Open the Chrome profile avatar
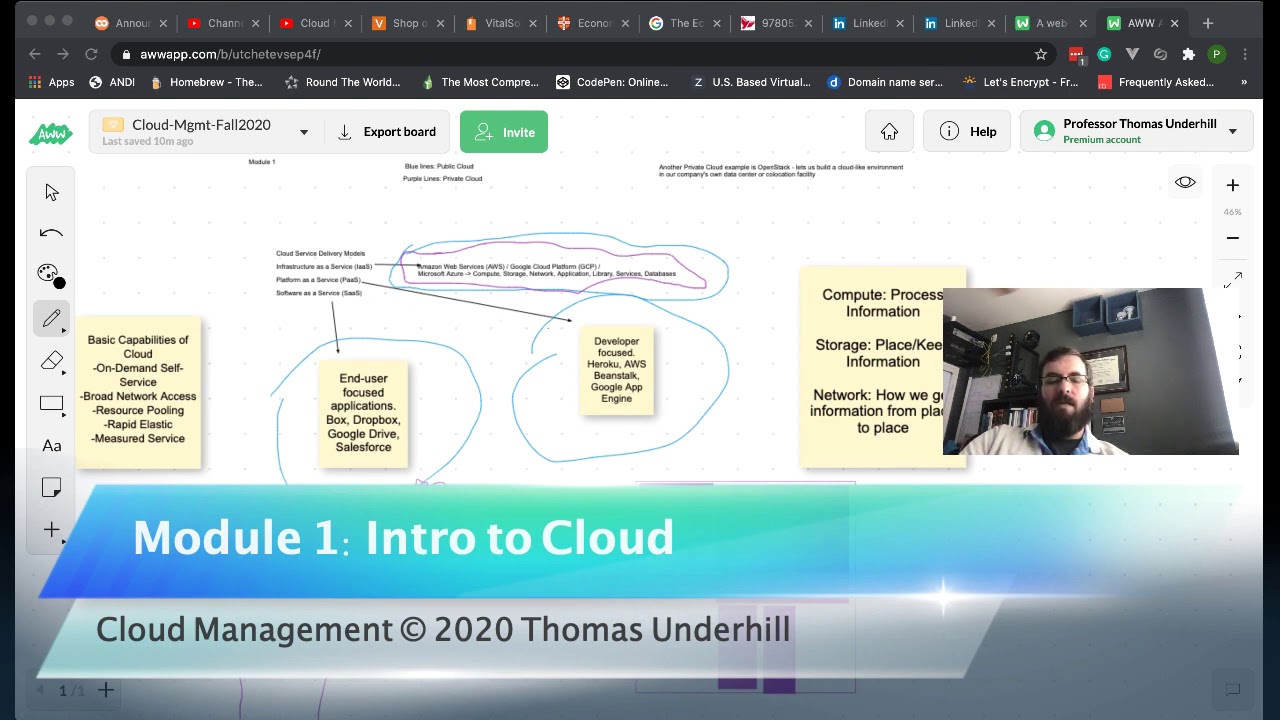This screenshot has width=1280, height=720. pyautogui.click(x=1216, y=54)
